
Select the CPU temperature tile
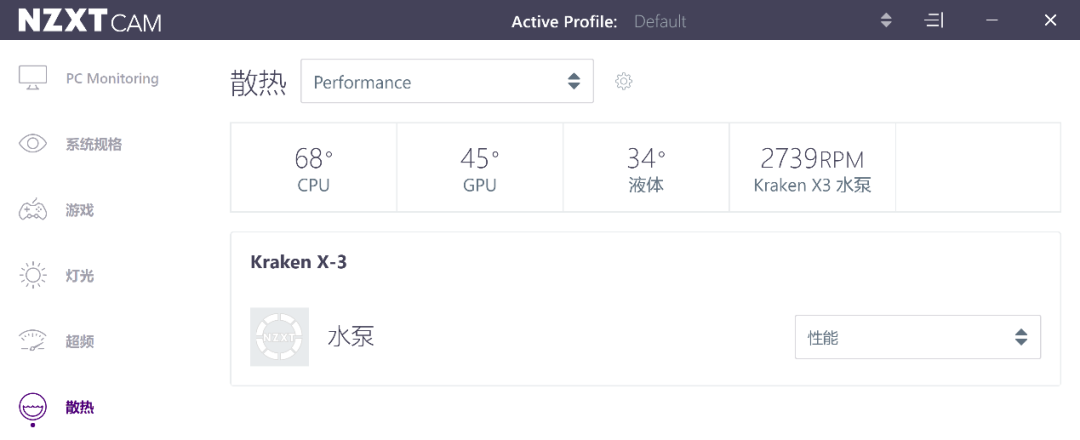pyautogui.click(x=313, y=167)
